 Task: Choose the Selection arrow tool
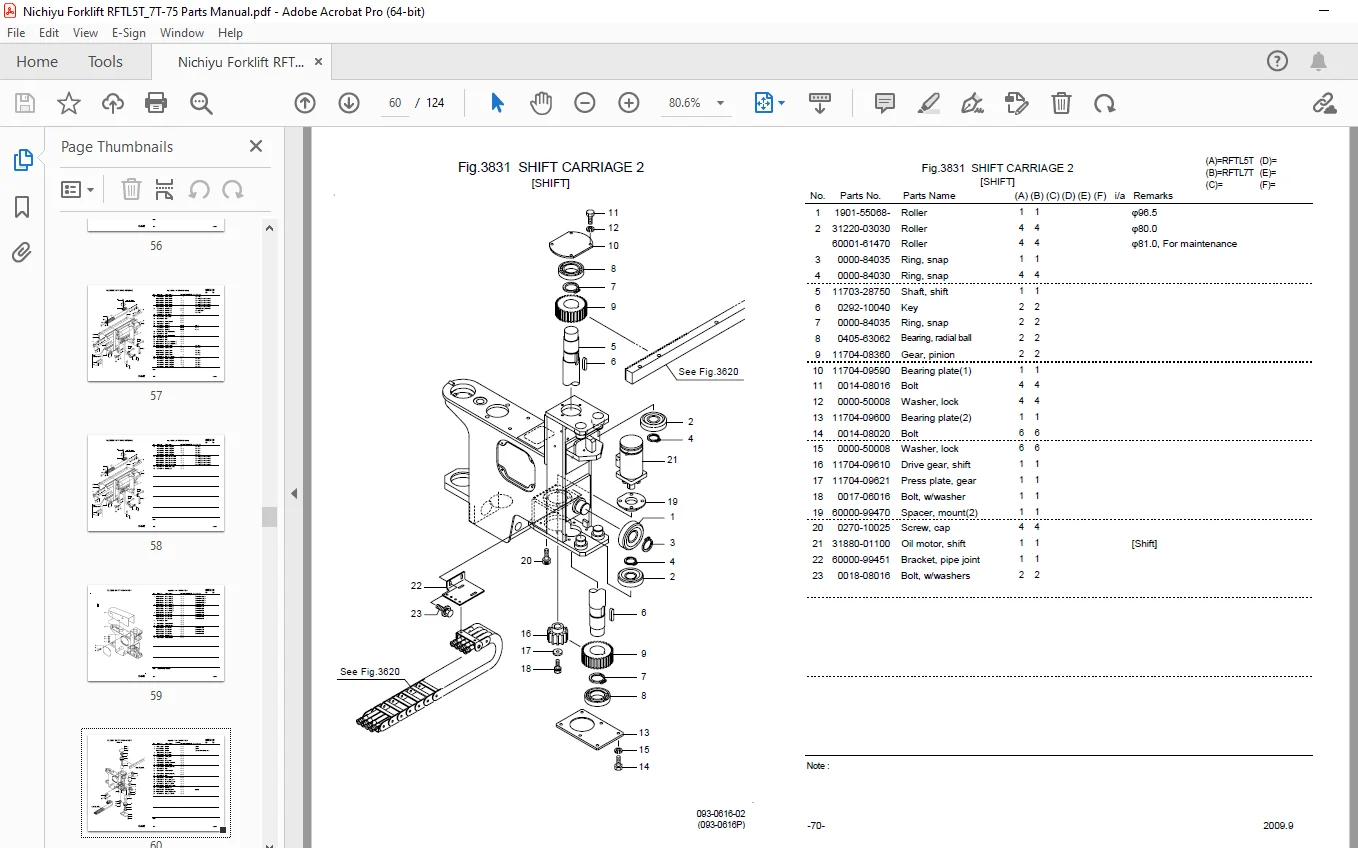point(497,103)
